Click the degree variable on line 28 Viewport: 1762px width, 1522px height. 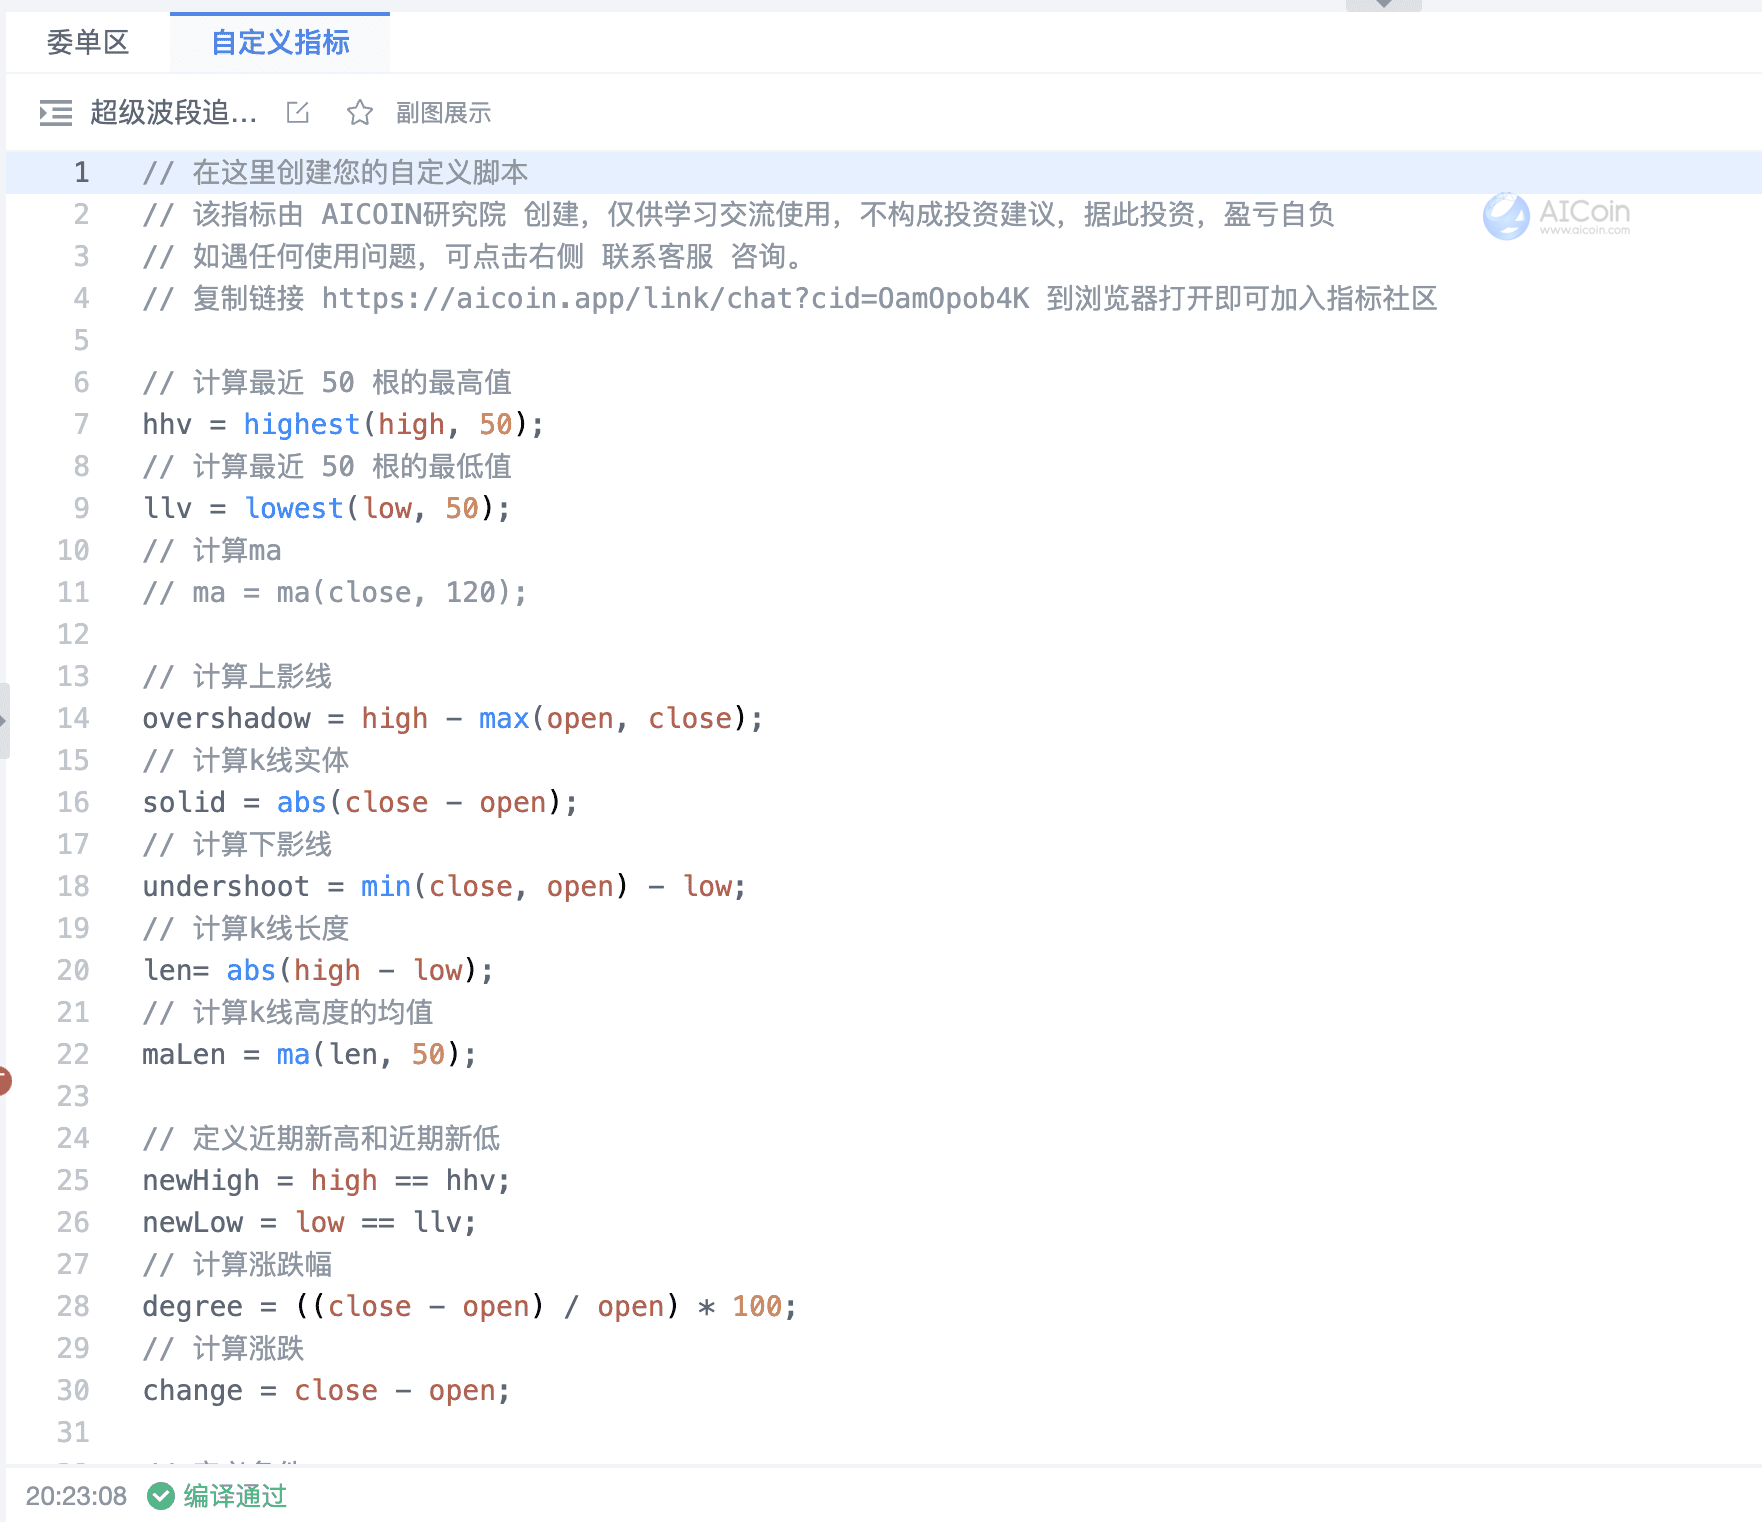(193, 1306)
